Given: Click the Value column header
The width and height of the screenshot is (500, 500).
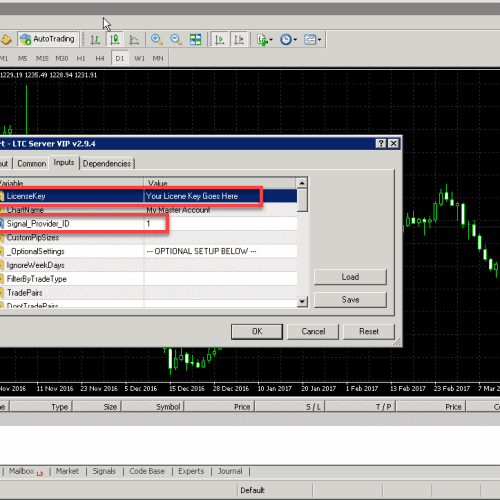Looking at the screenshot, I should coord(220,183).
